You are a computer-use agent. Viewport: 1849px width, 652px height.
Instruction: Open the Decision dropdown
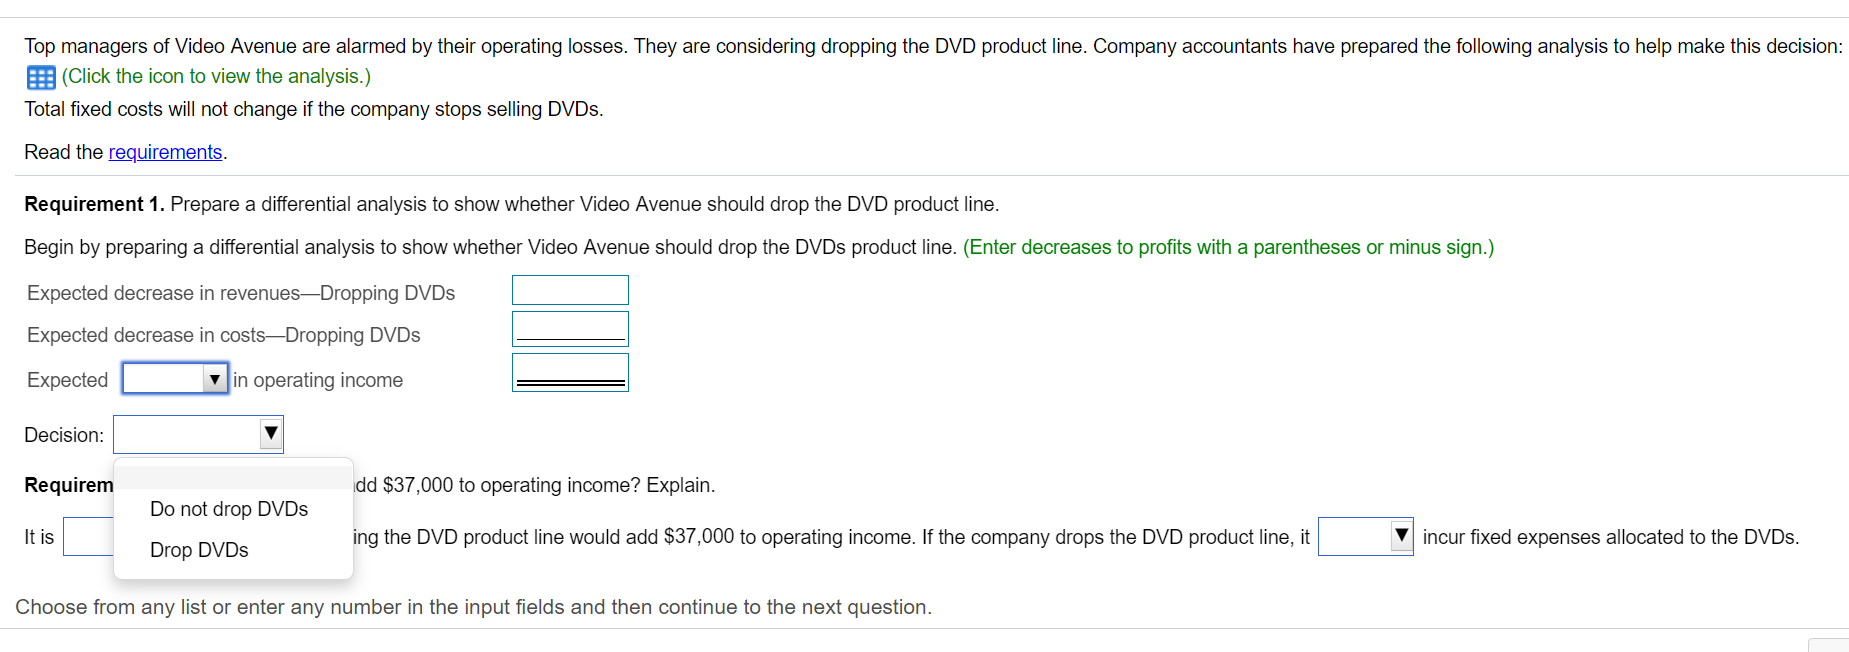(x=197, y=434)
